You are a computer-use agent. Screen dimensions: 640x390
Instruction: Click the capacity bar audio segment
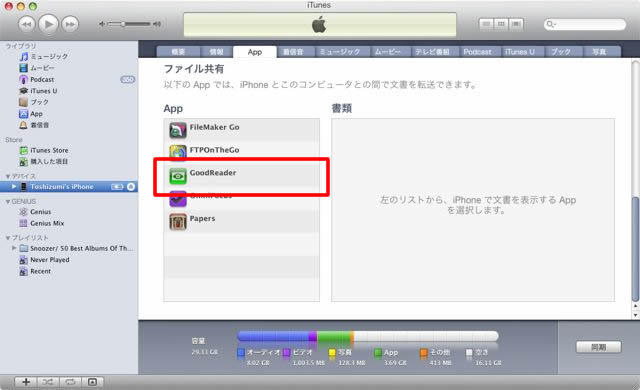click(x=273, y=336)
